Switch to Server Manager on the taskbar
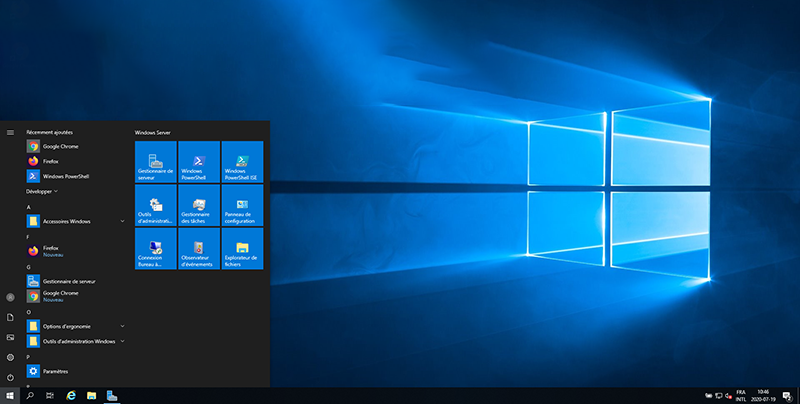The width and height of the screenshot is (800, 404). pyautogui.click(x=112, y=396)
